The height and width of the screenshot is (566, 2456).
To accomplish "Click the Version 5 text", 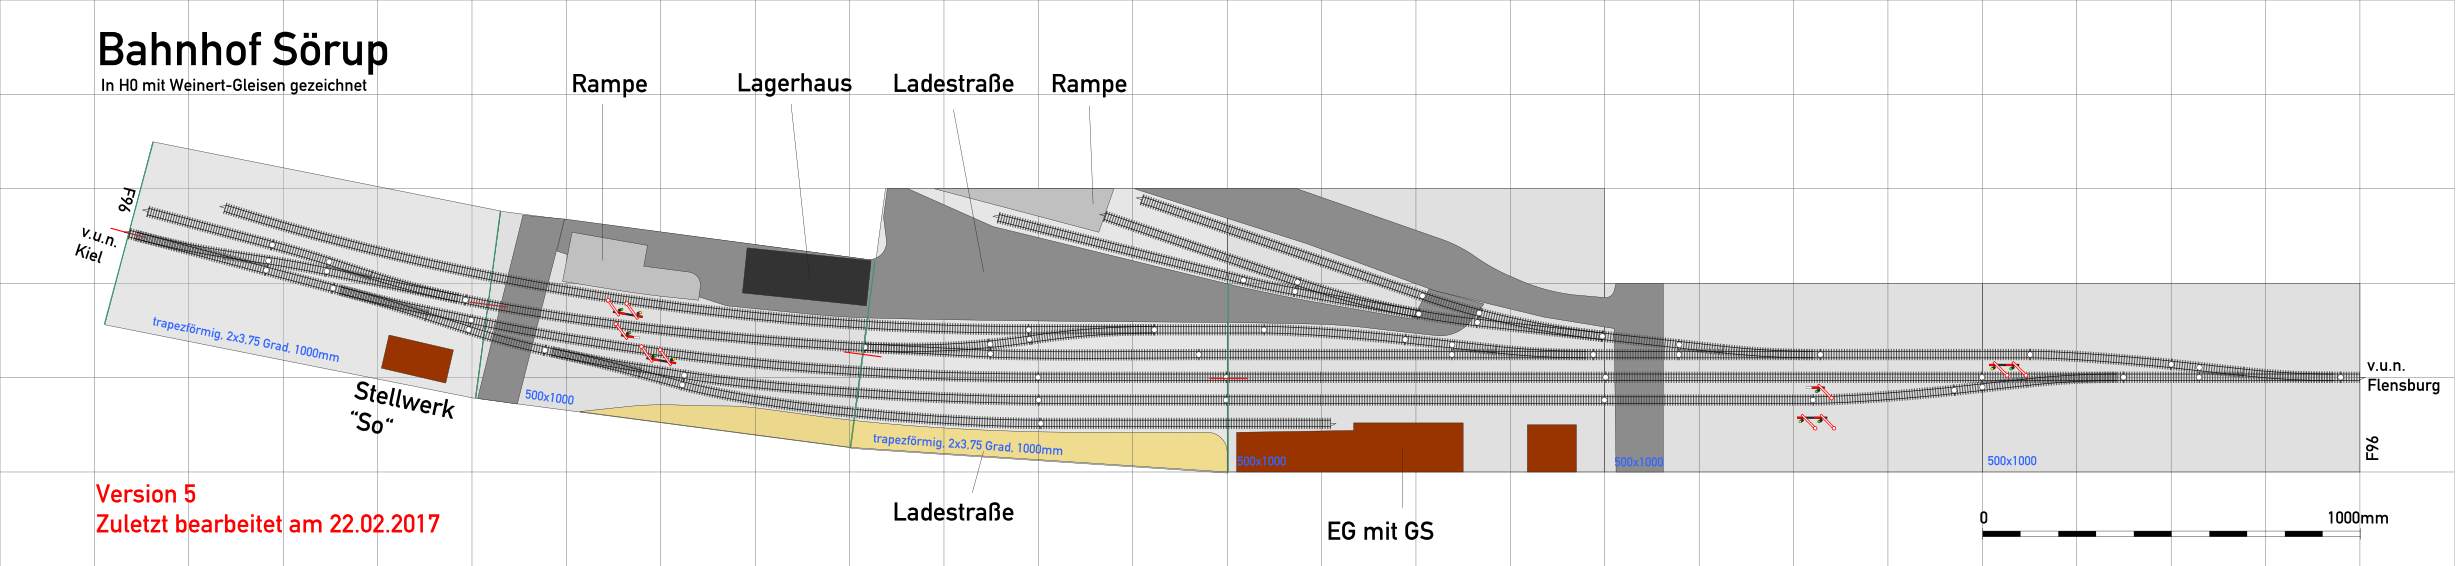I will [x=146, y=494].
